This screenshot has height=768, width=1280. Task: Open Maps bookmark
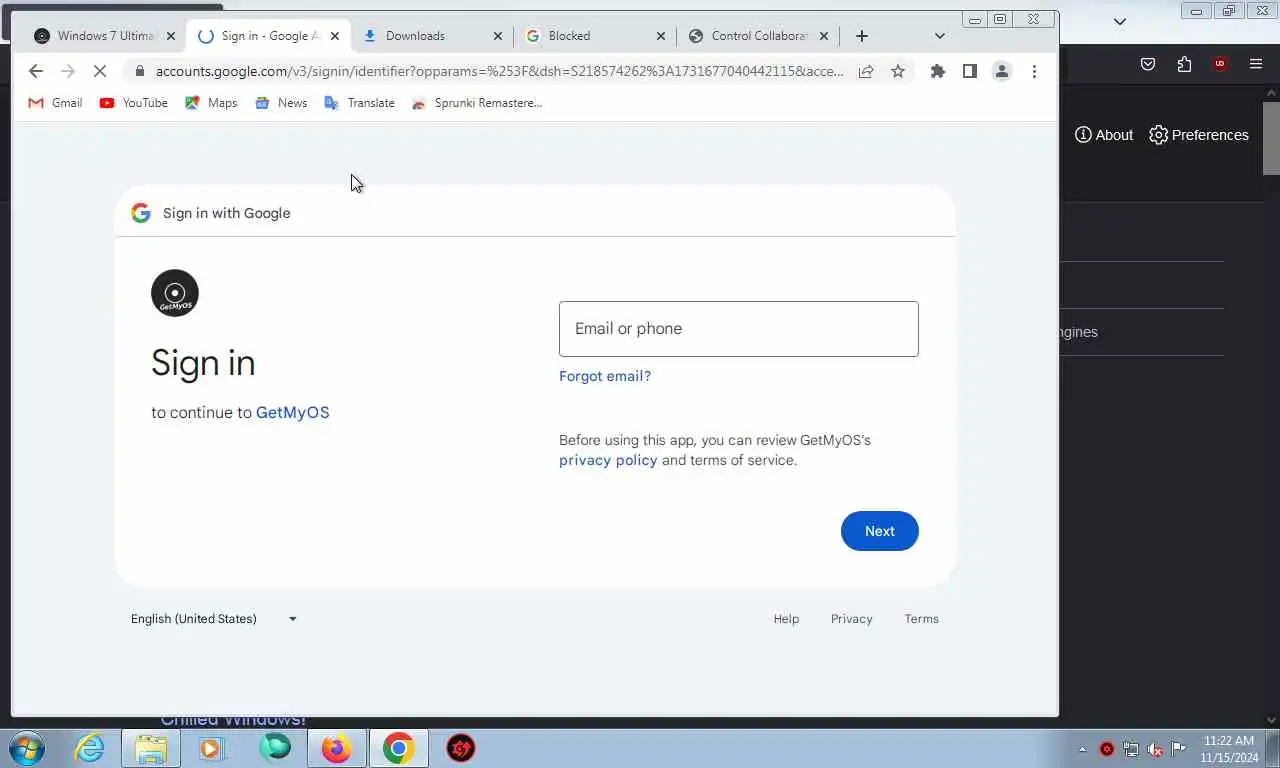(211, 103)
